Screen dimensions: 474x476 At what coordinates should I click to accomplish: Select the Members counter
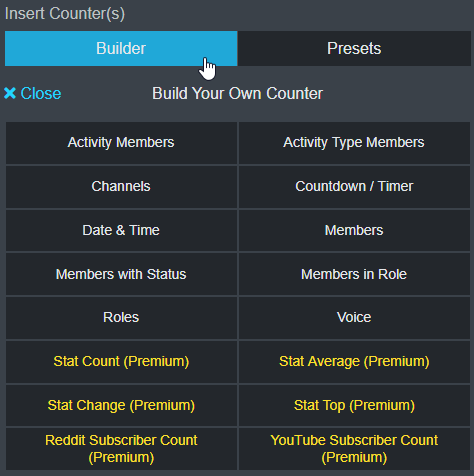[354, 230]
